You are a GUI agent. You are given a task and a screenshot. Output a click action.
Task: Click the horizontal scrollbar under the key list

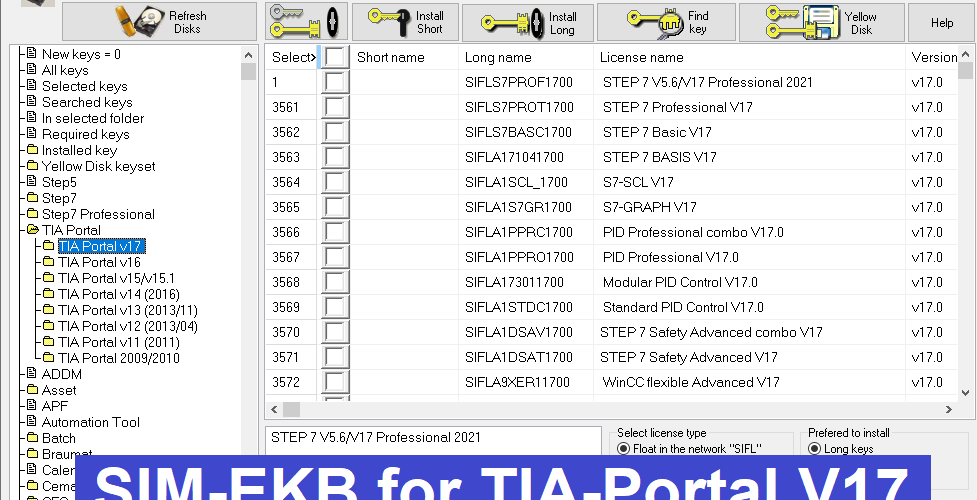coord(620,409)
